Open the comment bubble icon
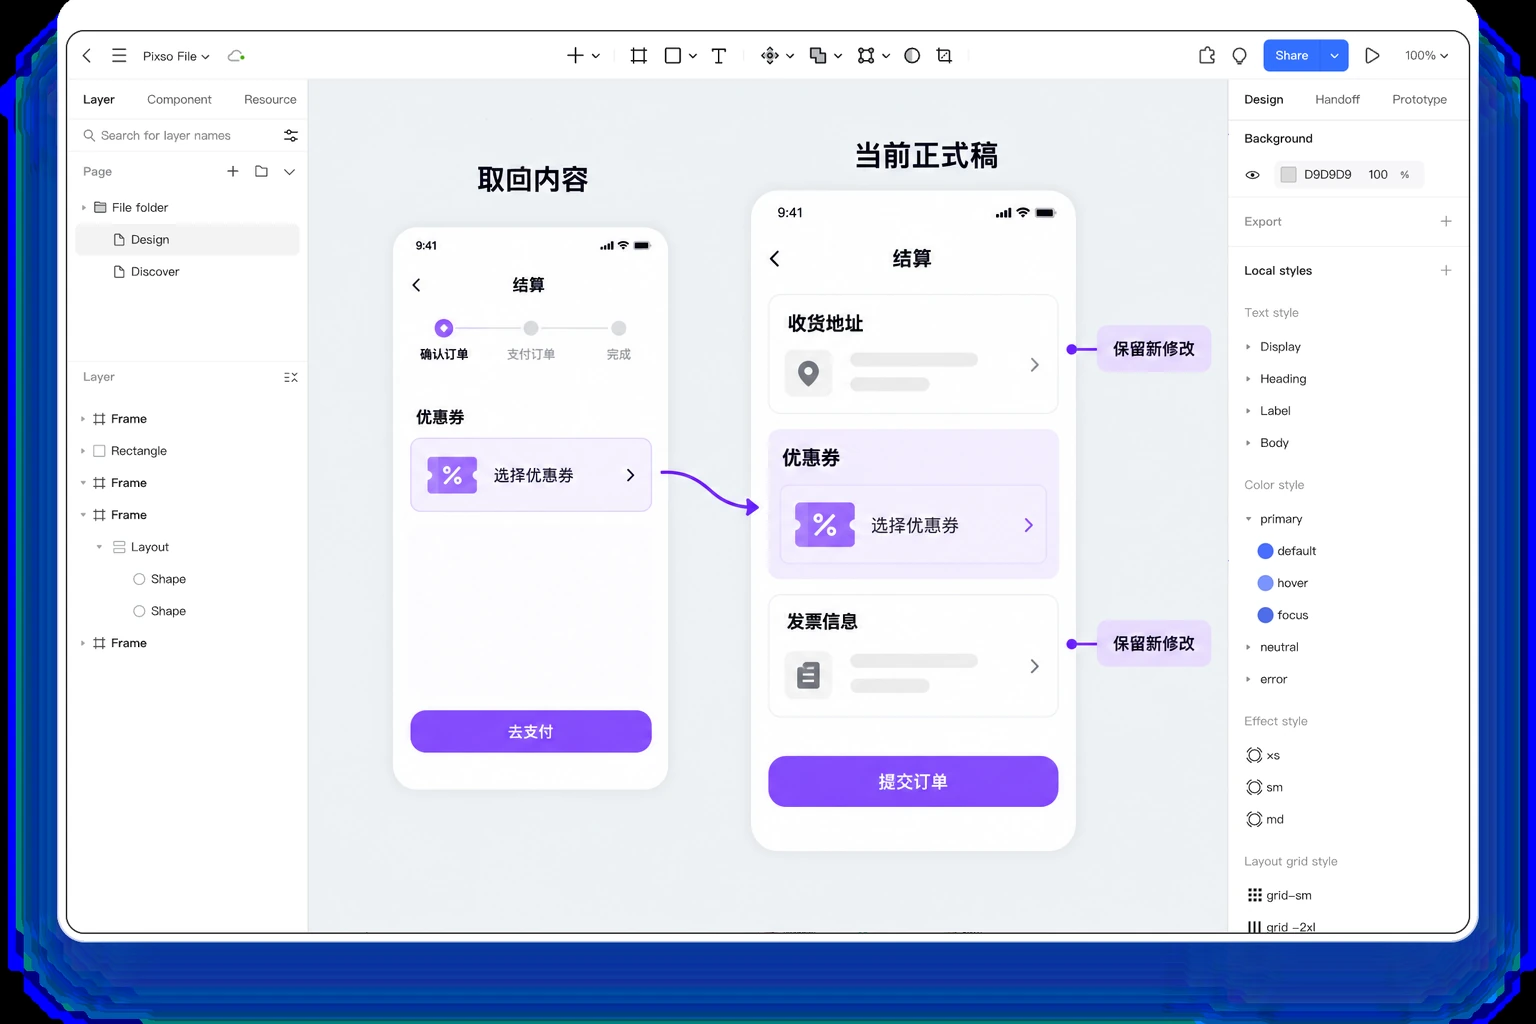The width and height of the screenshot is (1536, 1024). [x=1240, y=56]
